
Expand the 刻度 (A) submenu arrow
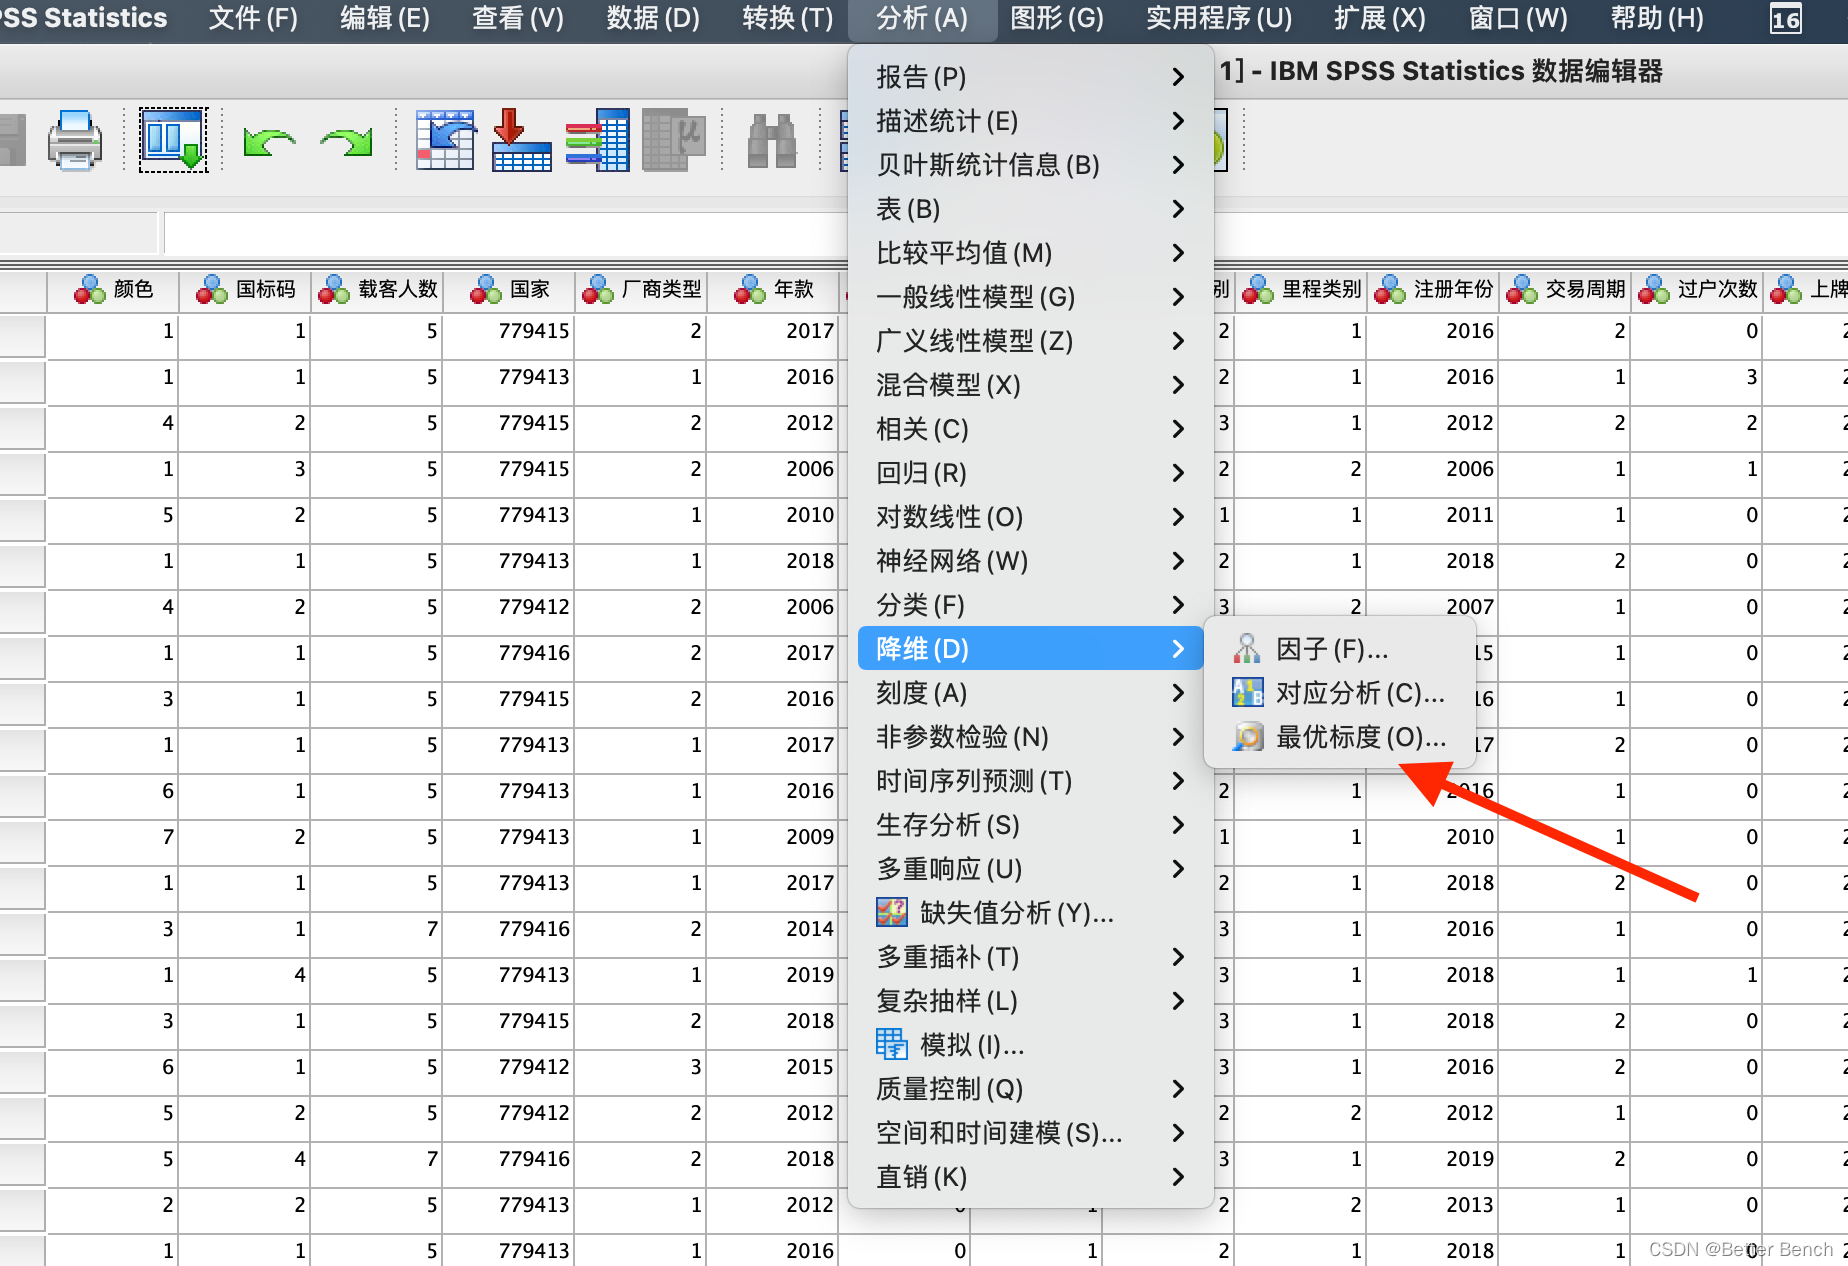[1178, 693]
